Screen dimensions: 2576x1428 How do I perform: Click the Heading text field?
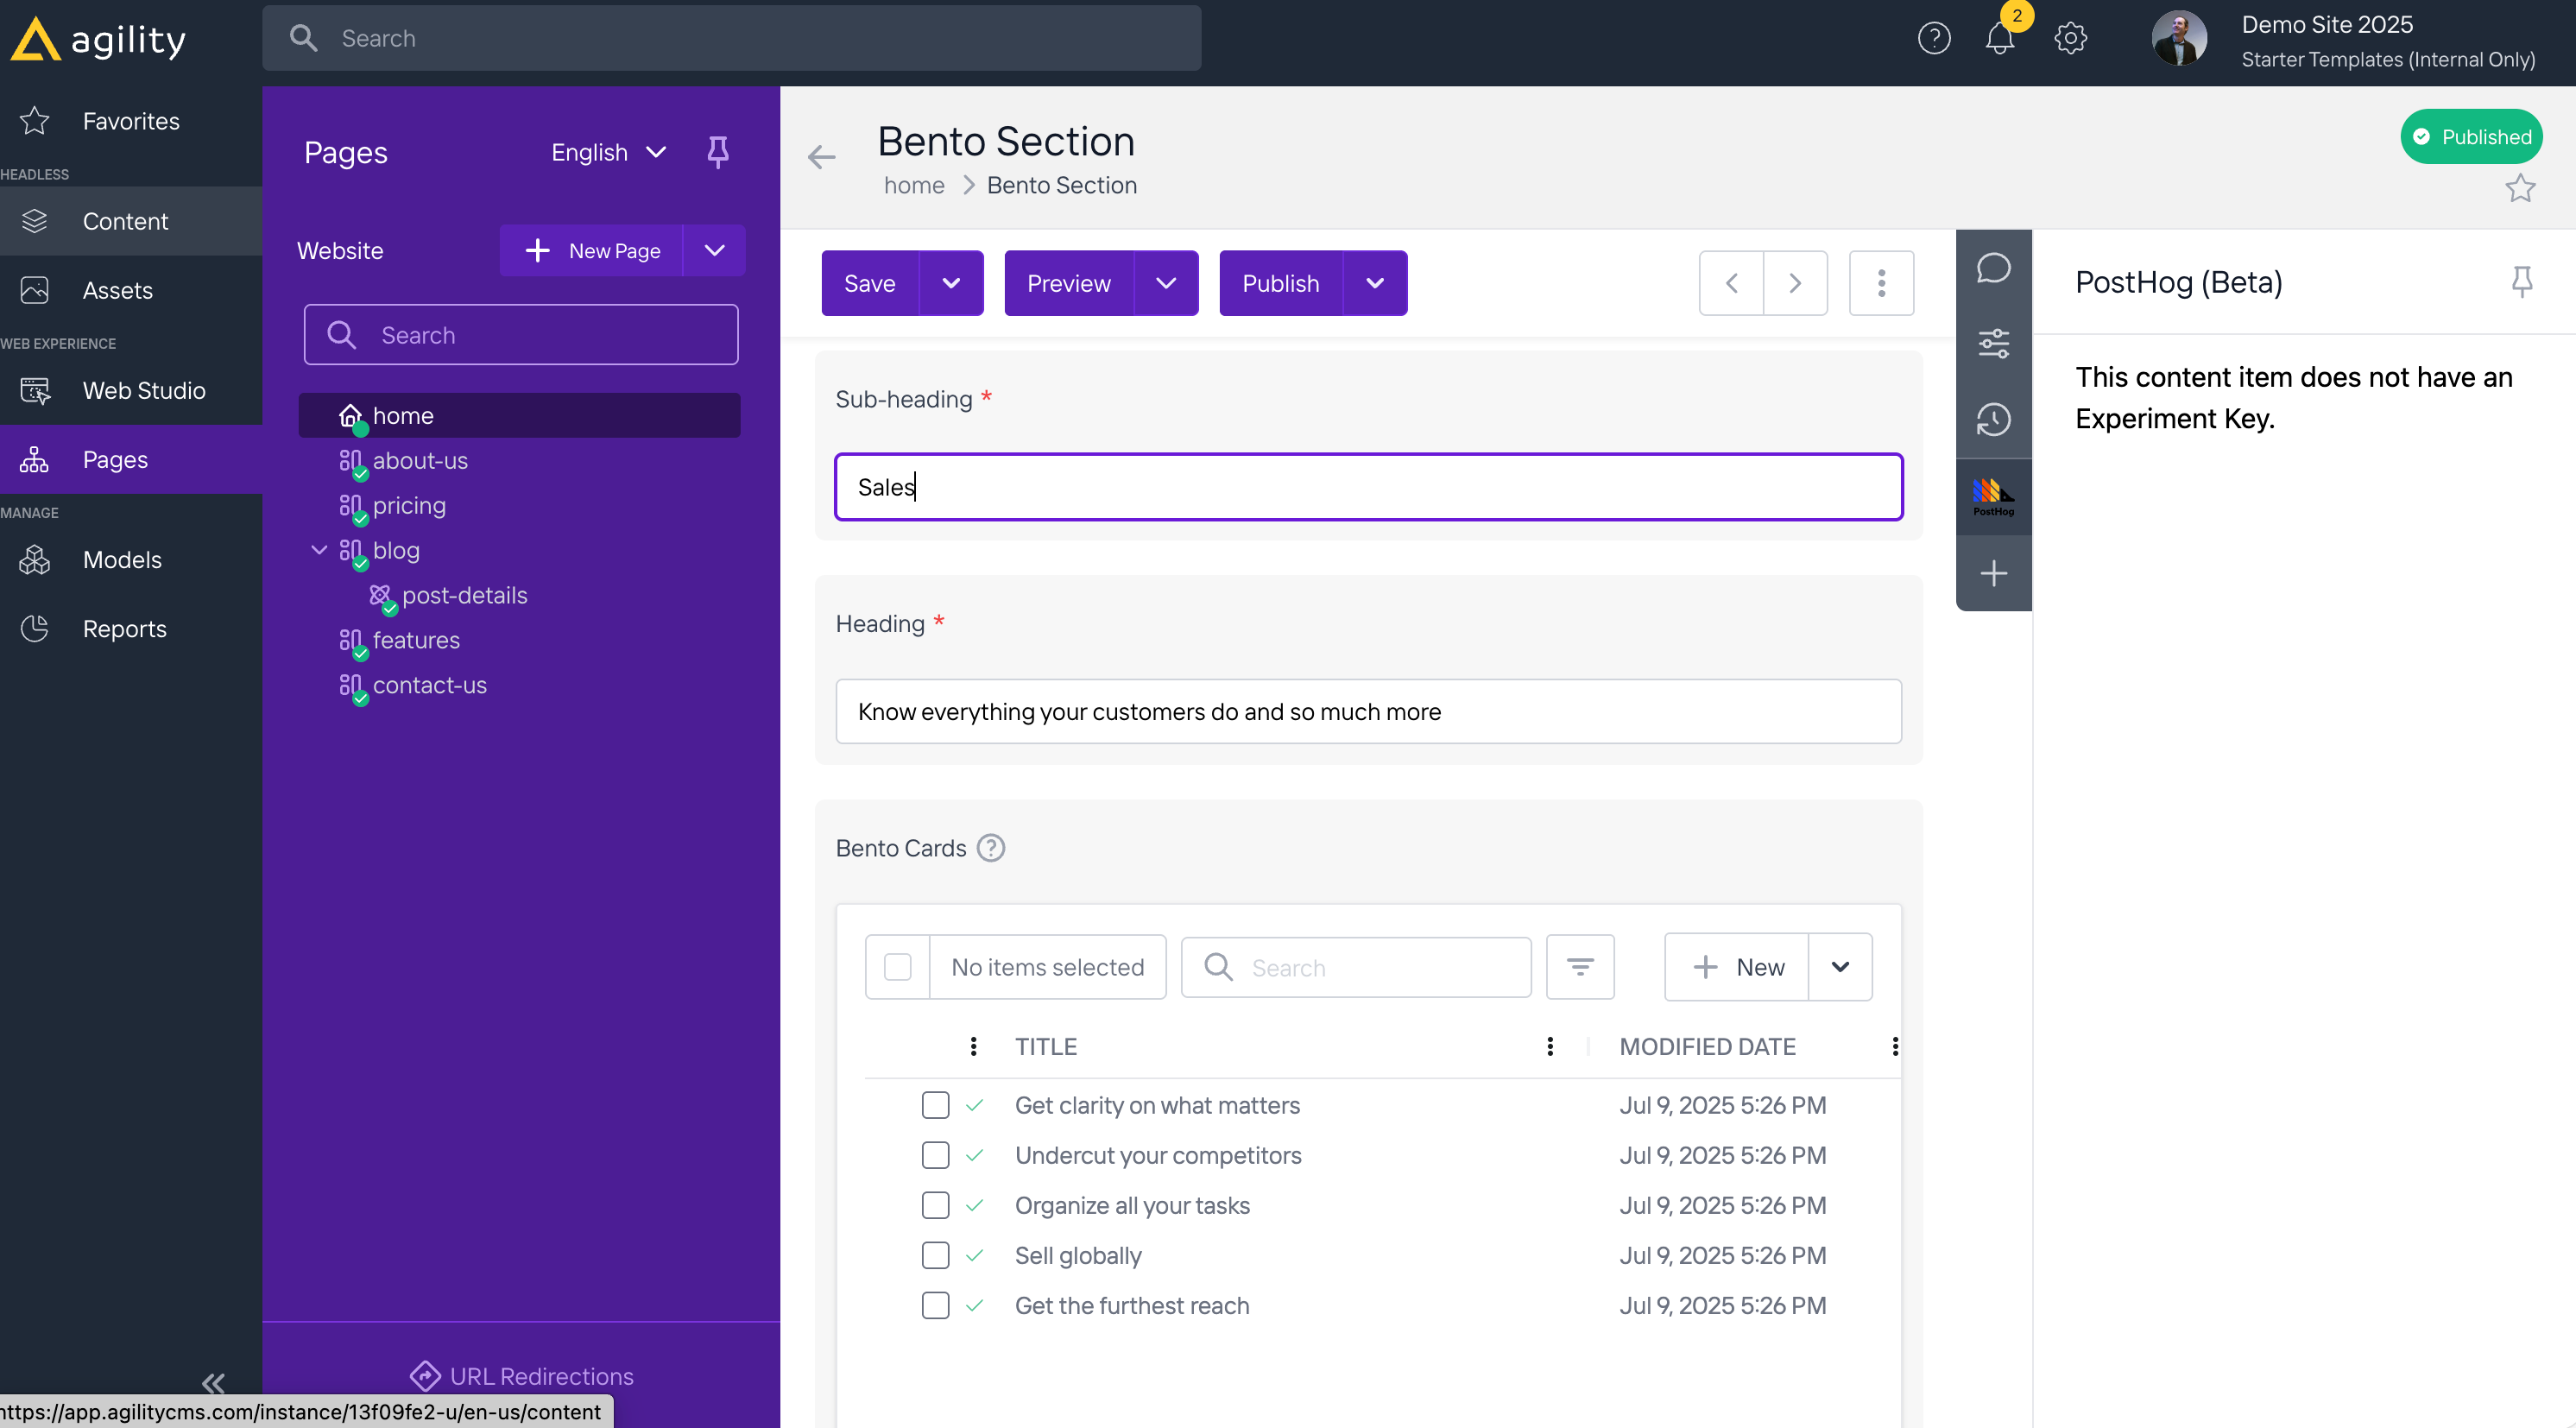click(1367, 711)
